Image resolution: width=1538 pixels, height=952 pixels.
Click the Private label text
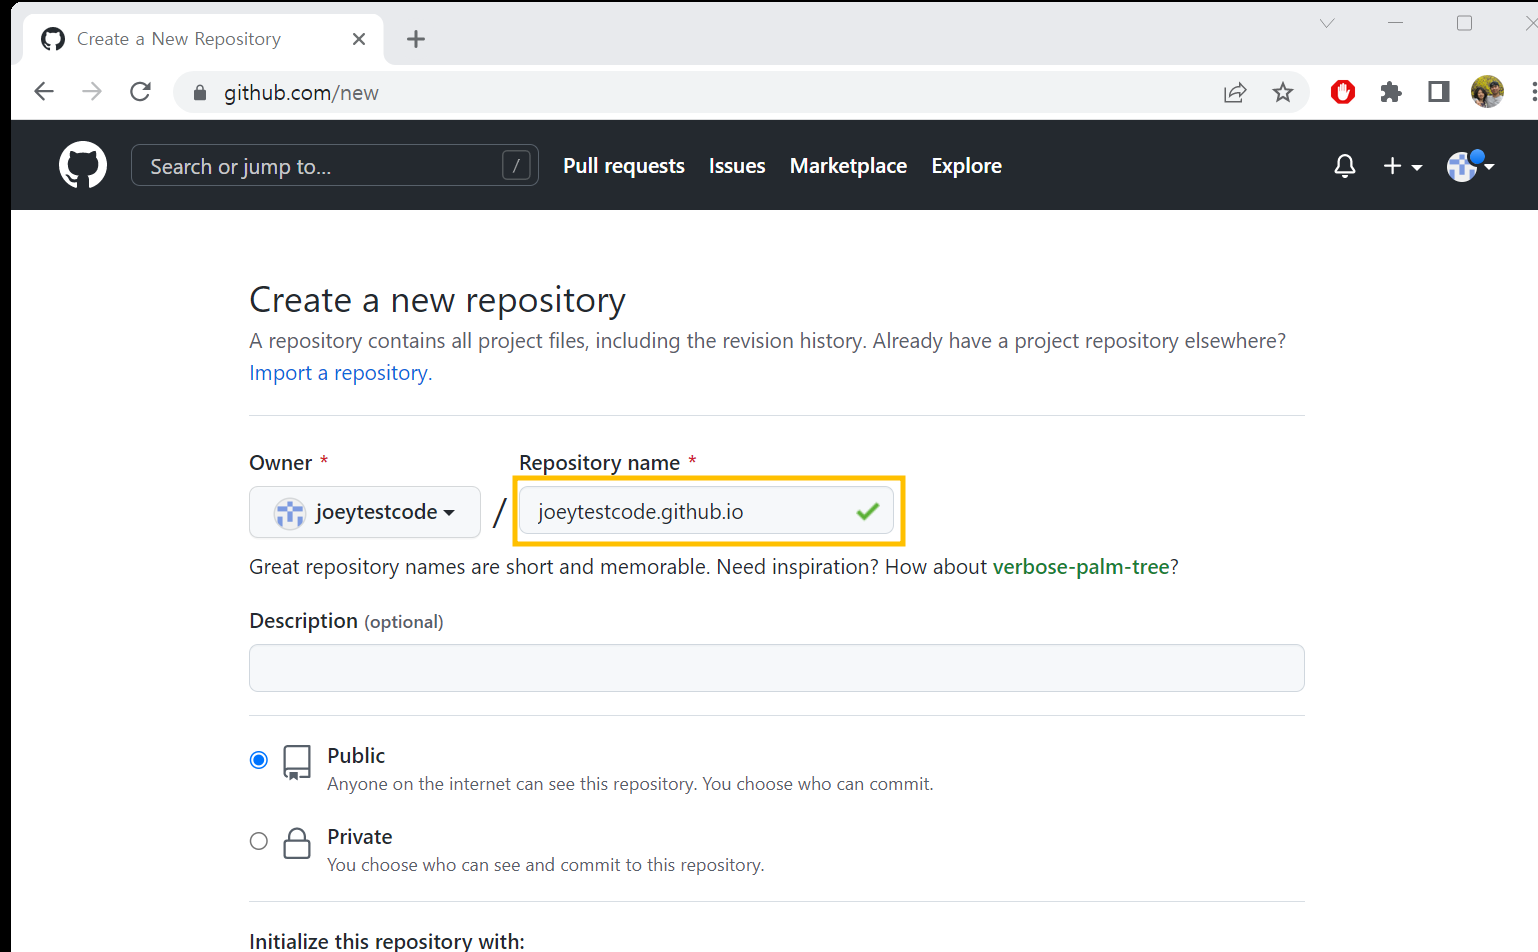point(360,837)
